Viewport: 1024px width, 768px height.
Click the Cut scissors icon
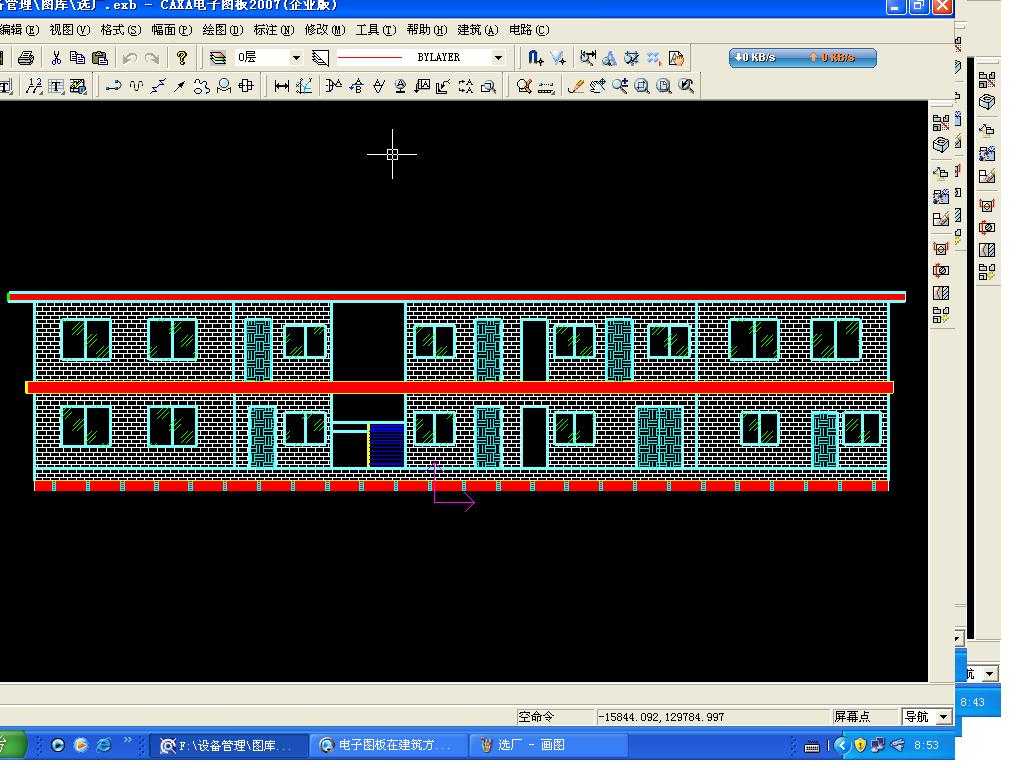(x=56, y=58)
